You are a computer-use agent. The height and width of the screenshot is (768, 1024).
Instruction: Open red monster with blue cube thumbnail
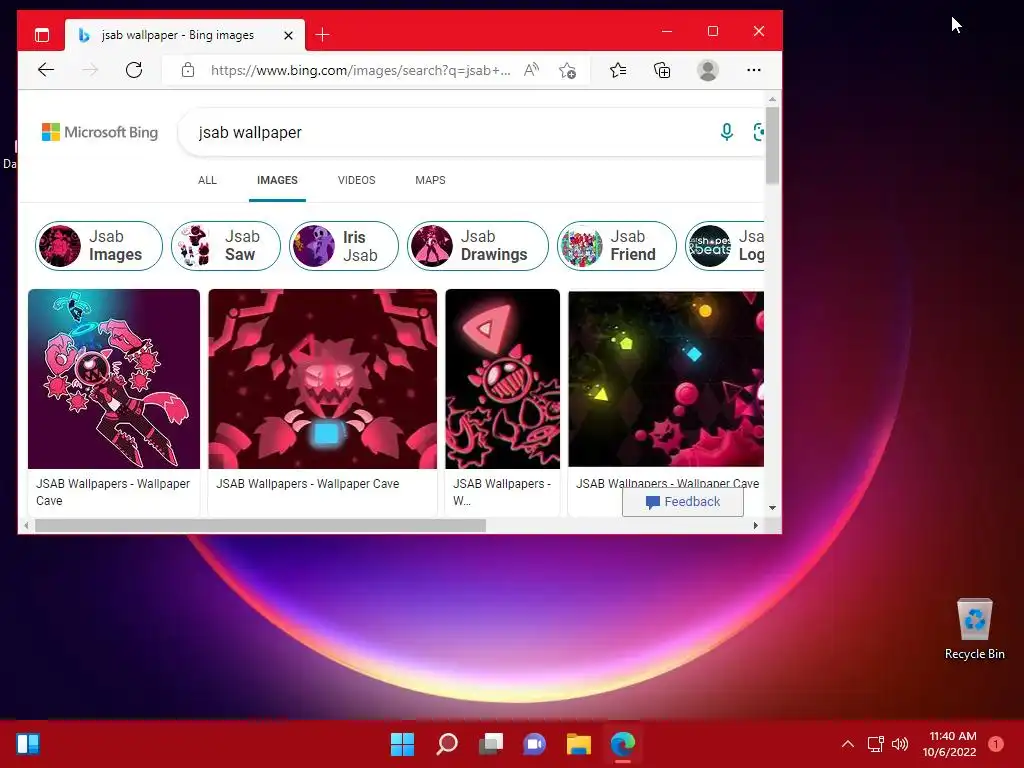click(323, 379)
